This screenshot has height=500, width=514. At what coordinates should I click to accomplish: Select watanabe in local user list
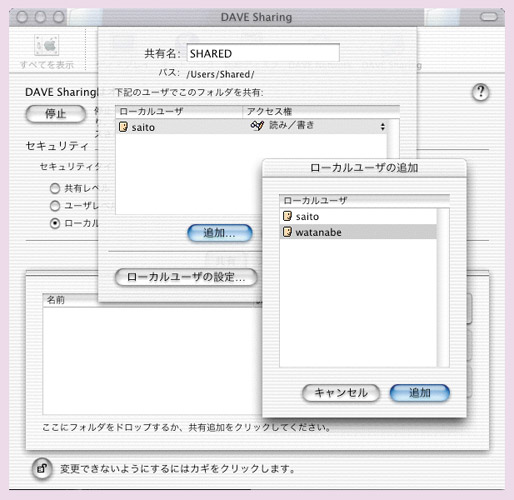click(358, 232)
